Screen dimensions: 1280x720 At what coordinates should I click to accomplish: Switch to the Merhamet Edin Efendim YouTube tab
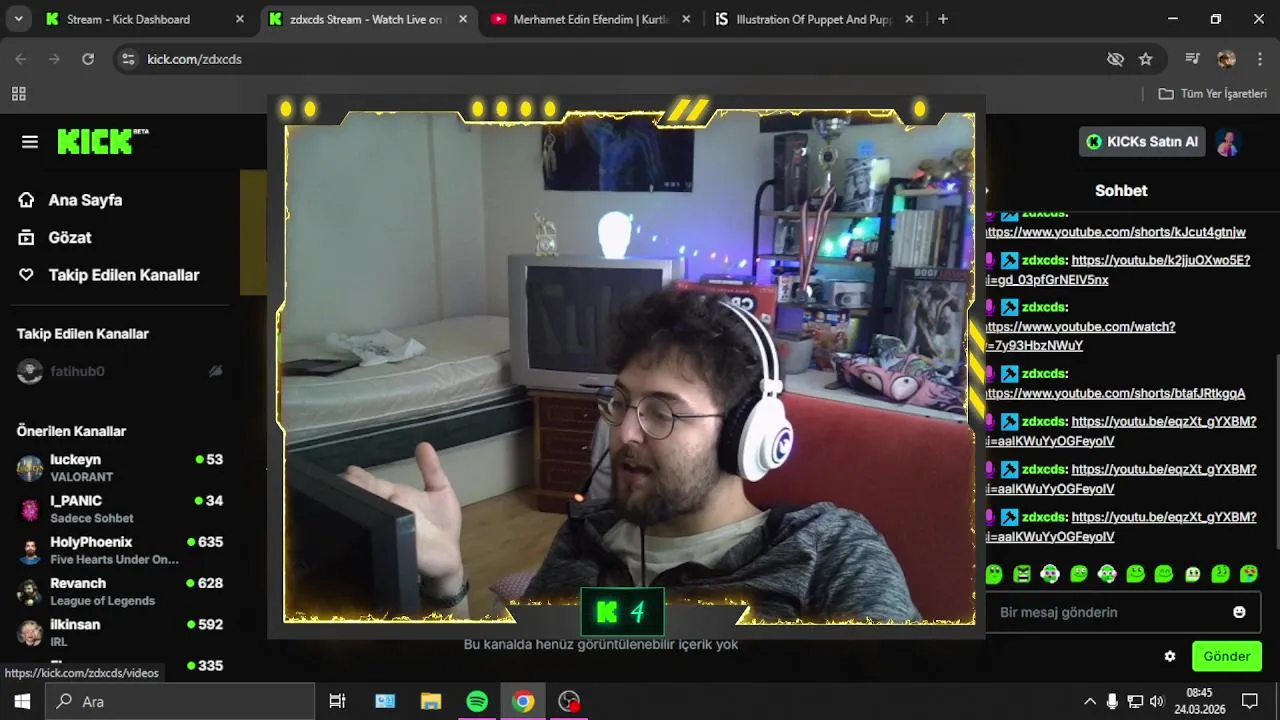(591, 19)
